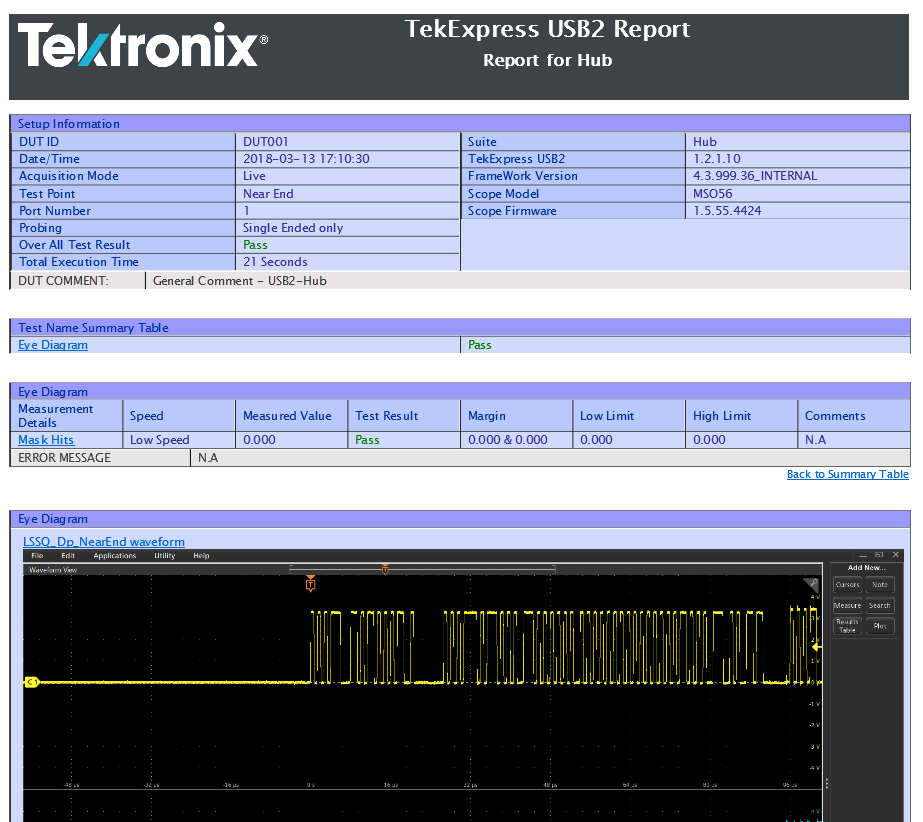
Task: Click the Search button
Action: (x=880, y=605)
